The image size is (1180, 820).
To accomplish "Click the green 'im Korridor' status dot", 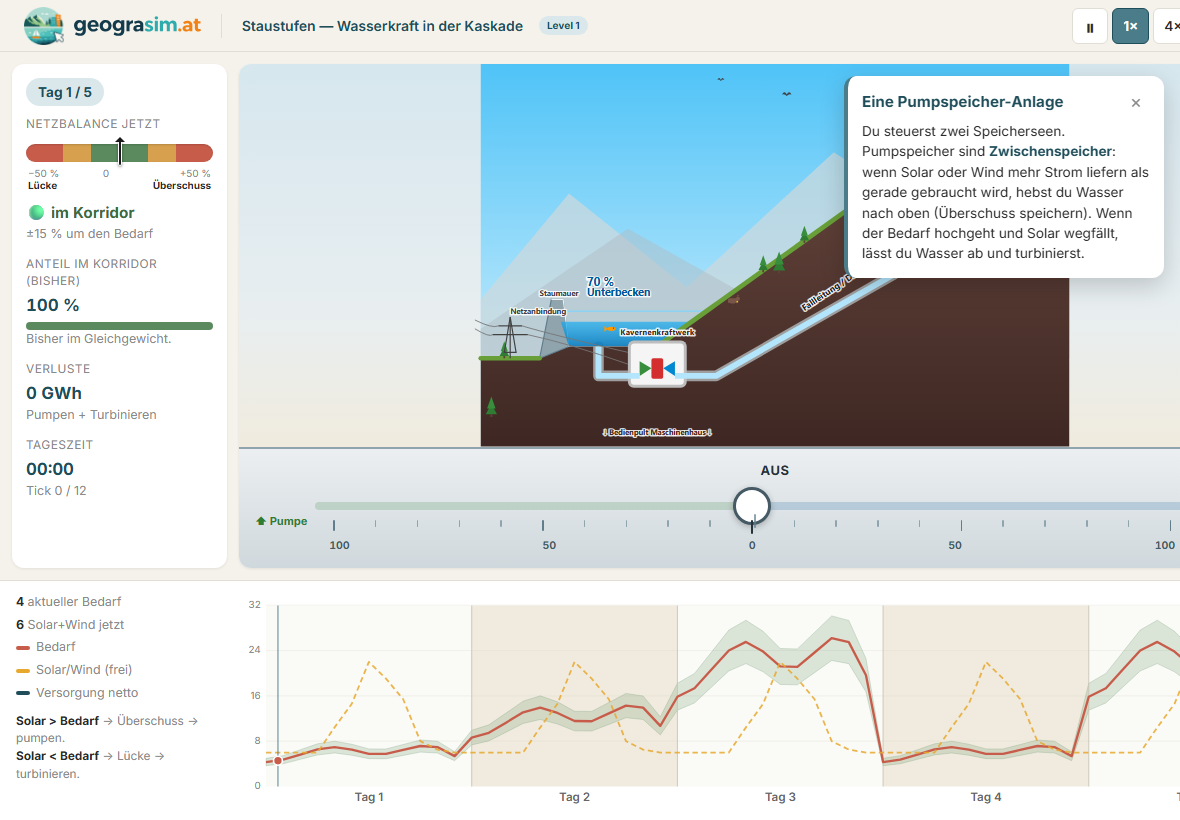I will [x=36, y=212].
